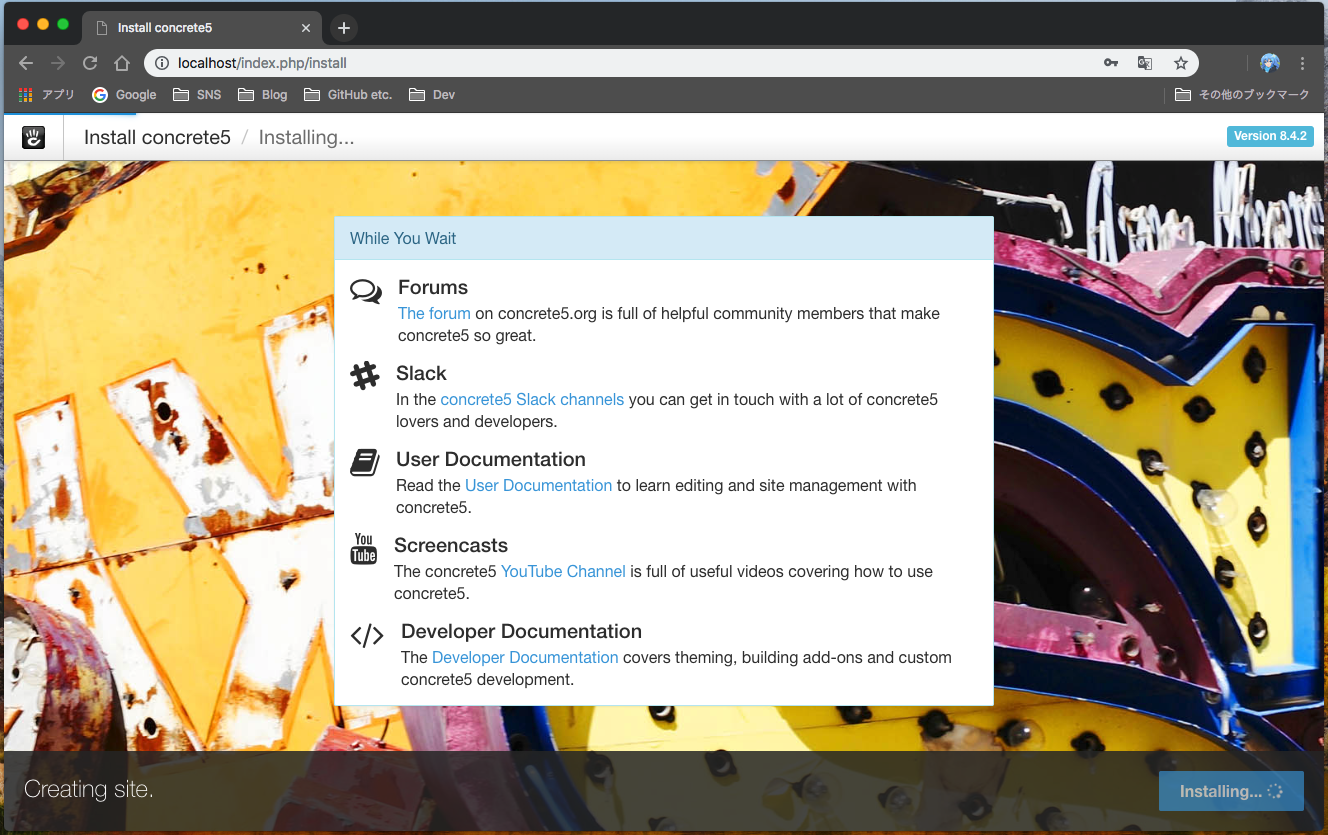Click the Forums speech bubbles icon
Image resolution: width=1328 pixels, height=835 pixels.
coord(366,292)
